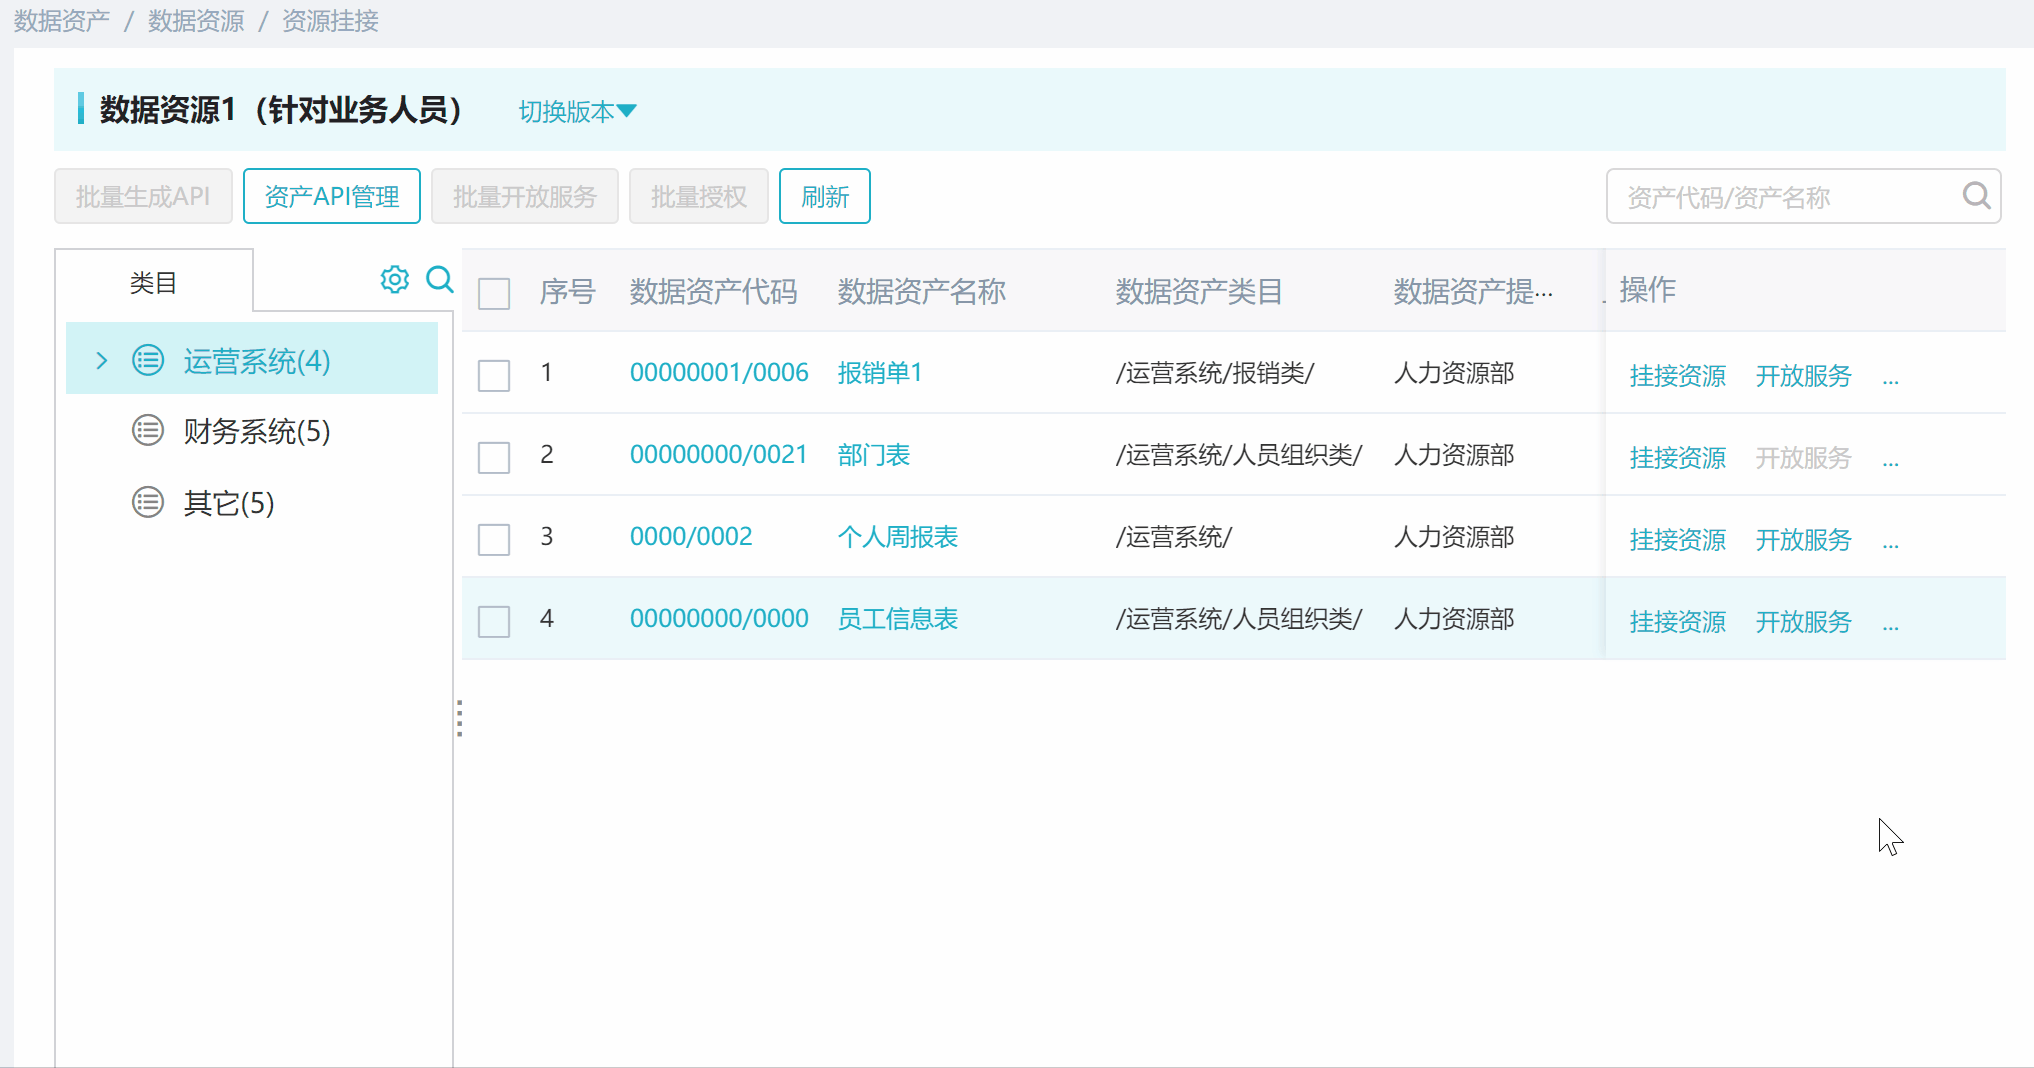
Task: Expand the 运营系统 tree node chevron
Action: click(x=101, y=360)
